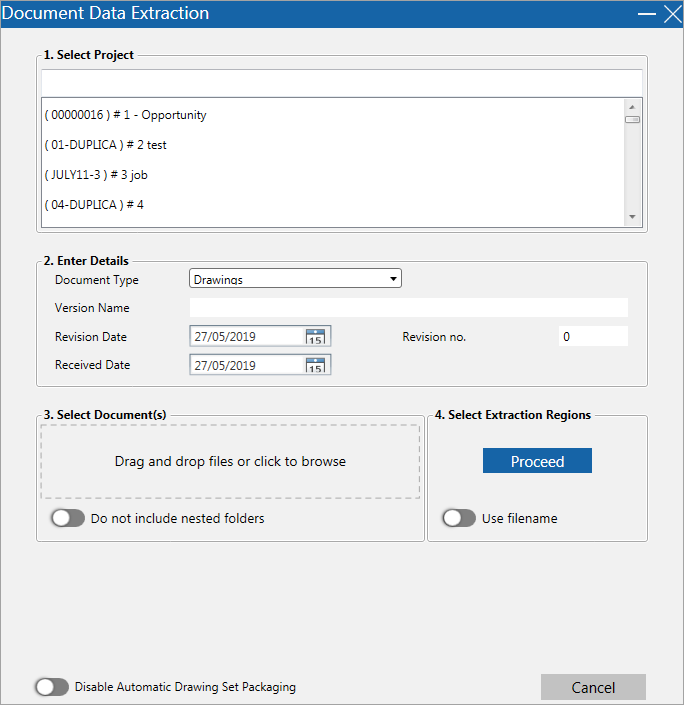The width and height of the screenshot is (684, 705).
Task: Click project list scroll down arrow
Action: coord(632,217)
